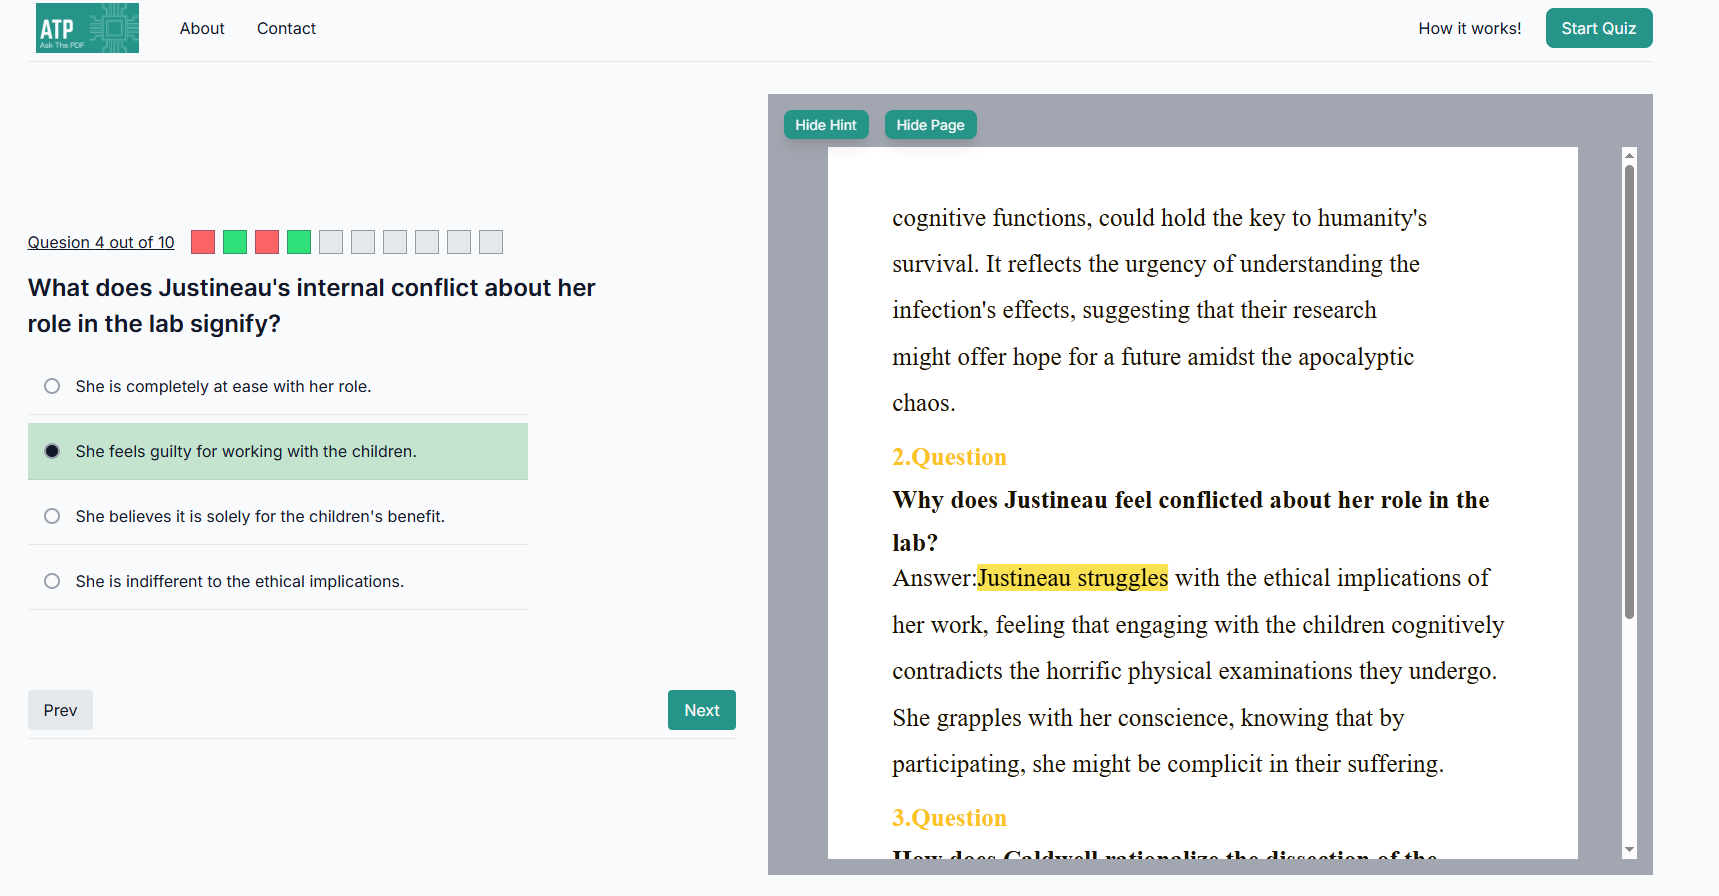
Task: Choose 'solely for the children's benefit' option
Action: pyautogui.click(x=52, y=516)
